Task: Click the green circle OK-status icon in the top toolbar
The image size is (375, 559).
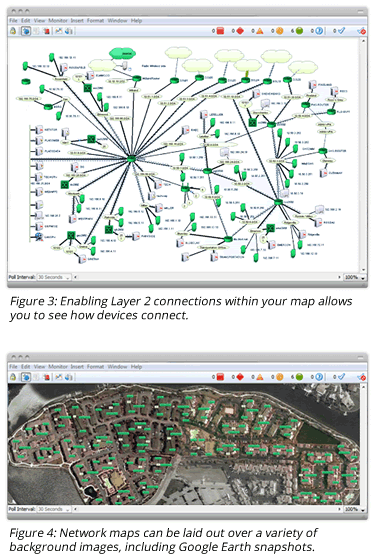Action: [299, 31]
